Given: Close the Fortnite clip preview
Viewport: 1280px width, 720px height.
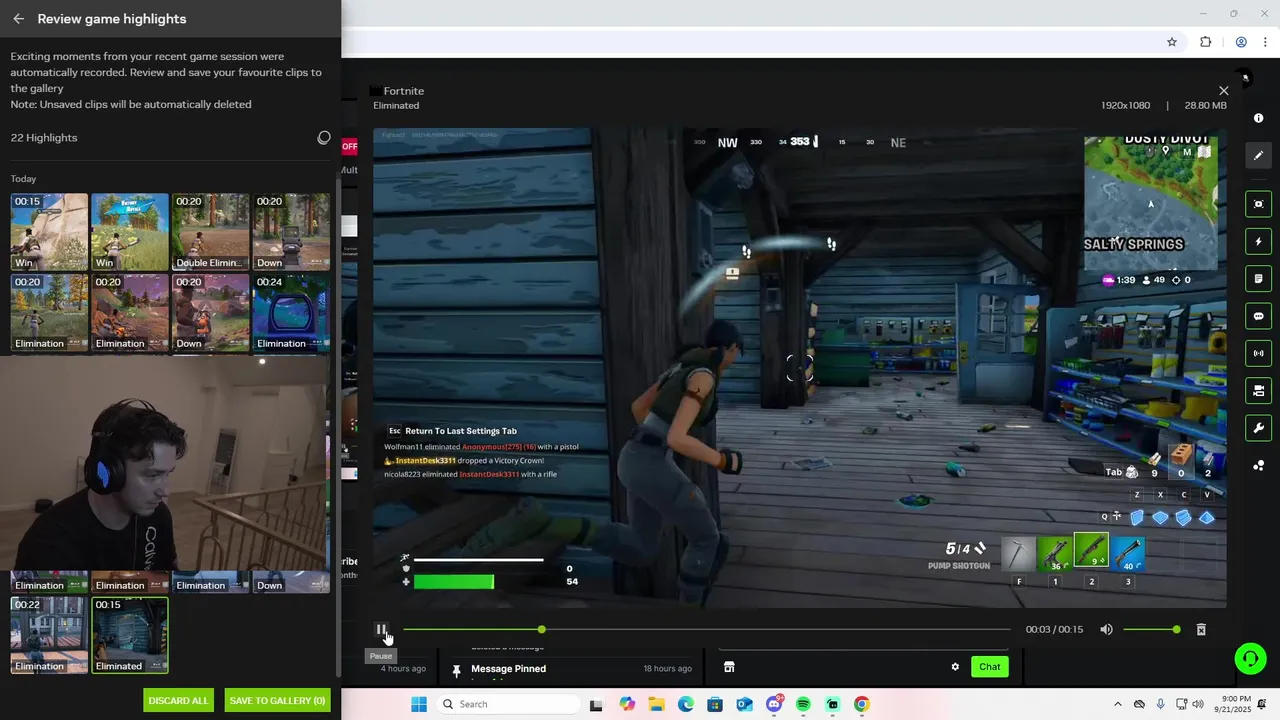Looking at the screenshot, I should click(1223, 91).
